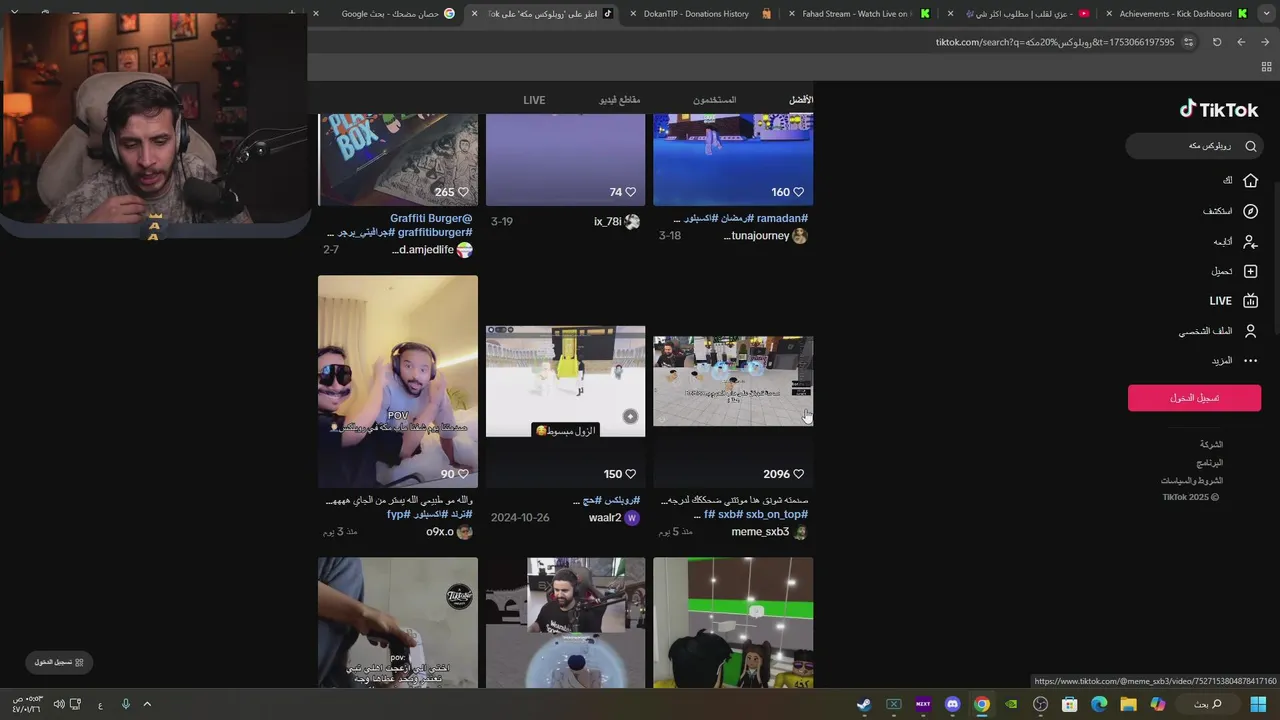1280x720 pixels.
Task: Open the Company footer link
Action: click(x=1211, y=444)
